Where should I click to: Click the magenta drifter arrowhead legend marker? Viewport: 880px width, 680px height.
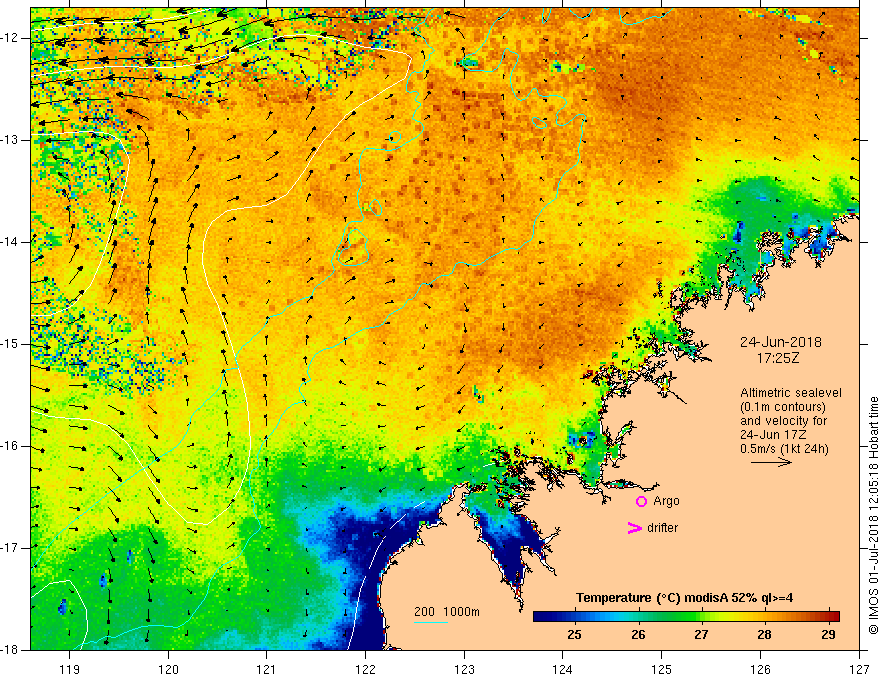coord(634,528)
